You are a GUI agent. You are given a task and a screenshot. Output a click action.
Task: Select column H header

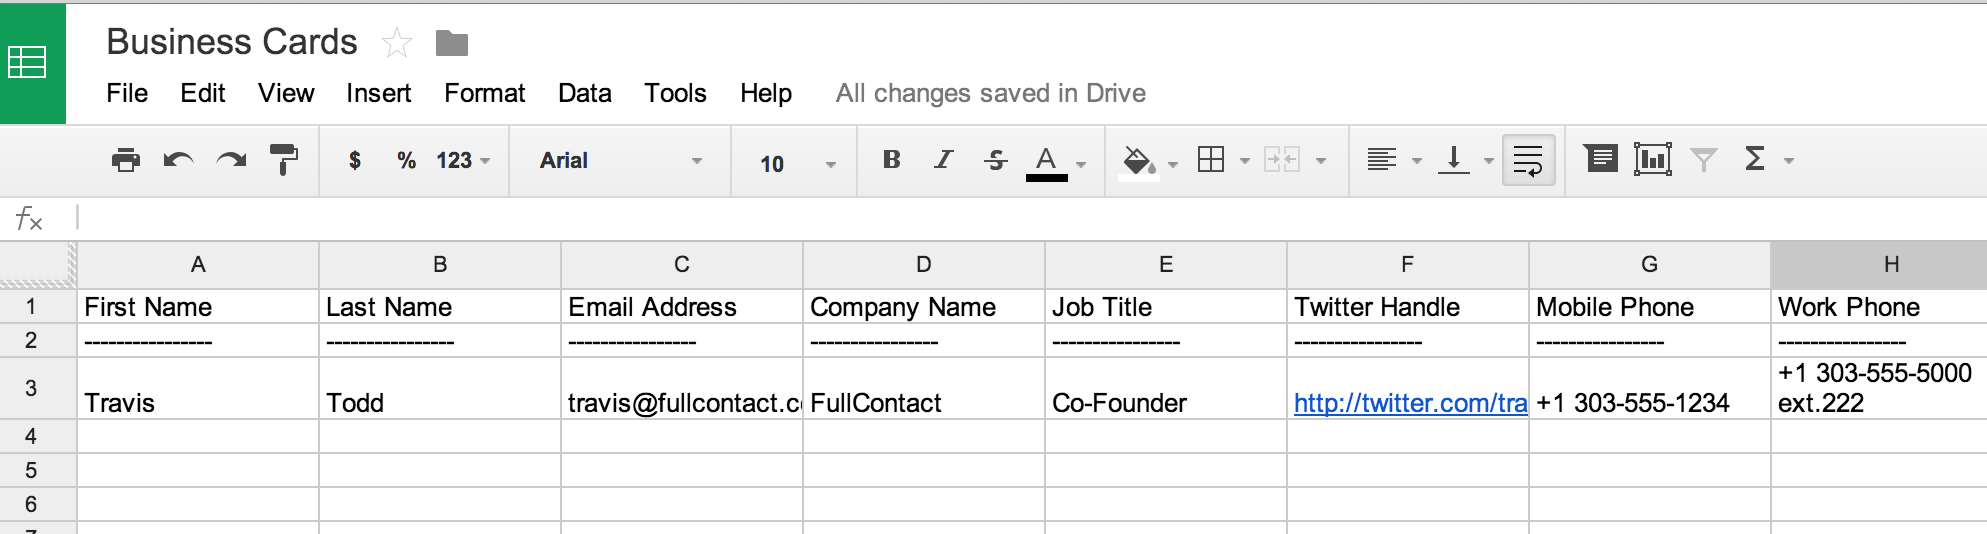pos(1890,265)
